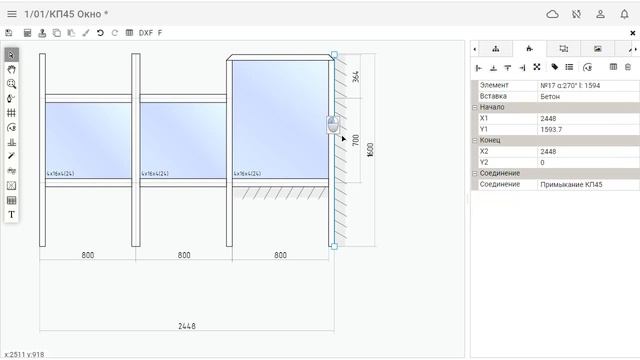The image size is (640, 360).
Task: Click the expand-all-directions icon in panel
Action: click(x=537, y=67)
